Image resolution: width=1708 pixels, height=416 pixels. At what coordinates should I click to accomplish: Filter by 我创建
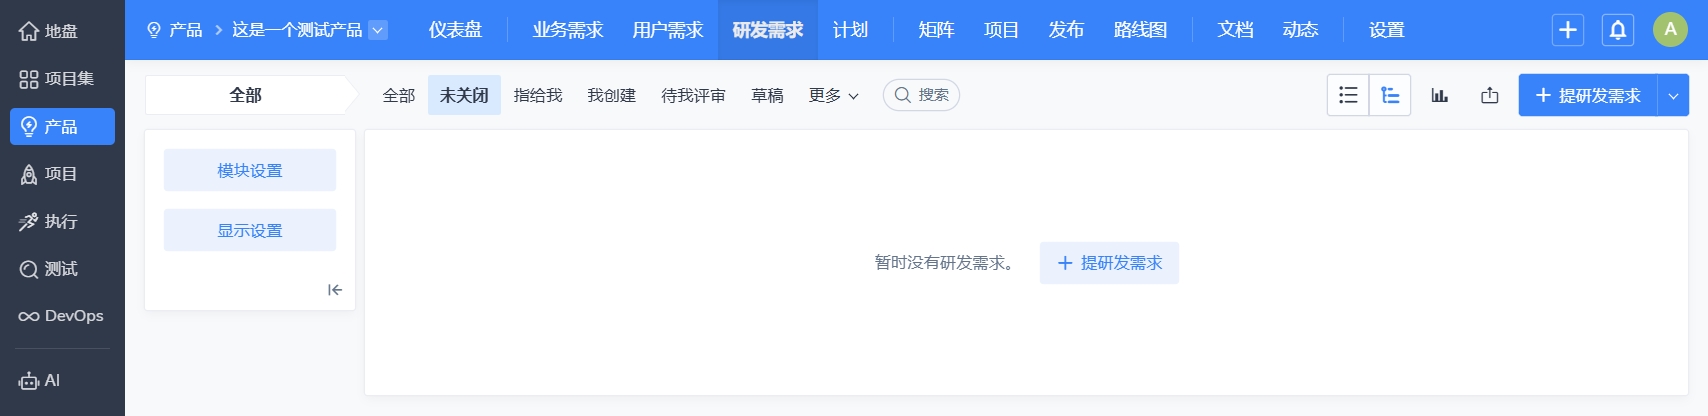click(x=612, y=95)
